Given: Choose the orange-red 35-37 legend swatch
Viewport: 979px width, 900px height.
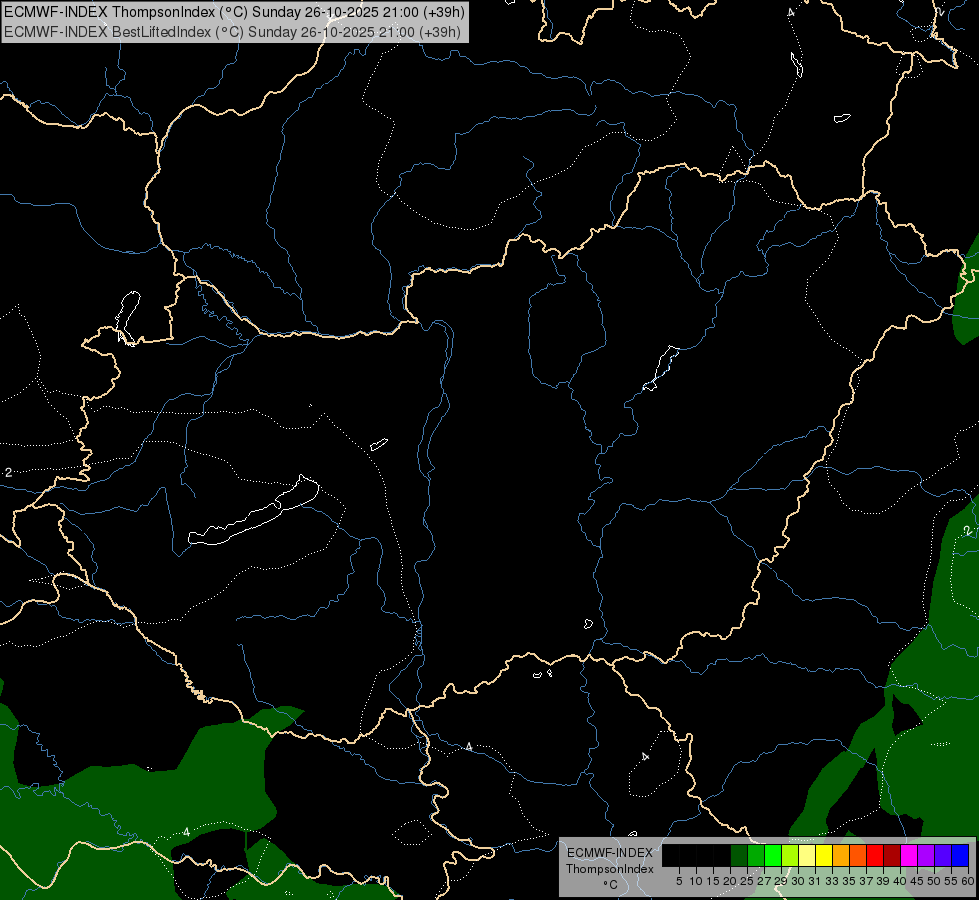Looking at the screenshot, I should pos(858,855).
